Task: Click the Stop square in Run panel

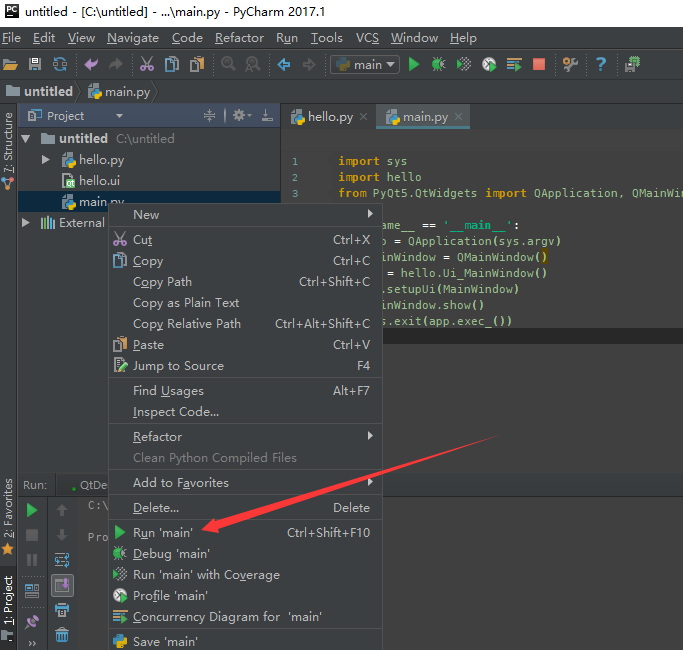Action: pyautogui.click(x=32, y=535)
